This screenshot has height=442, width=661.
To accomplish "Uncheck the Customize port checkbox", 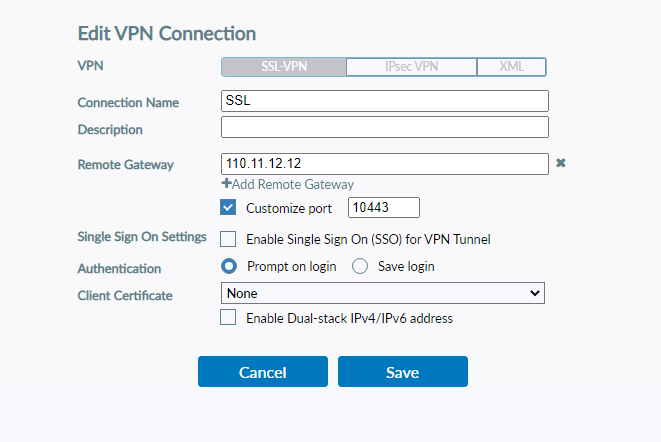I will coord(228,208).
